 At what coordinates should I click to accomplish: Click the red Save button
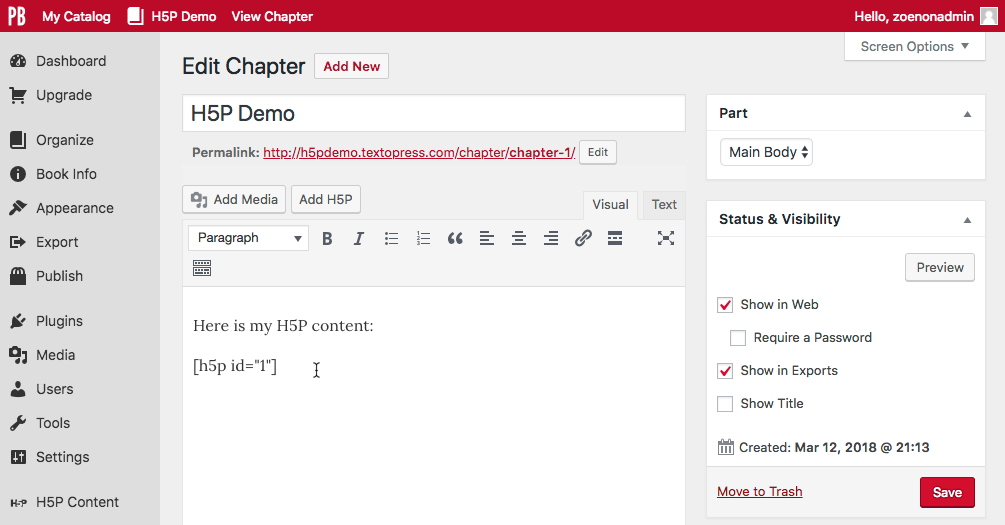point(947,492)
